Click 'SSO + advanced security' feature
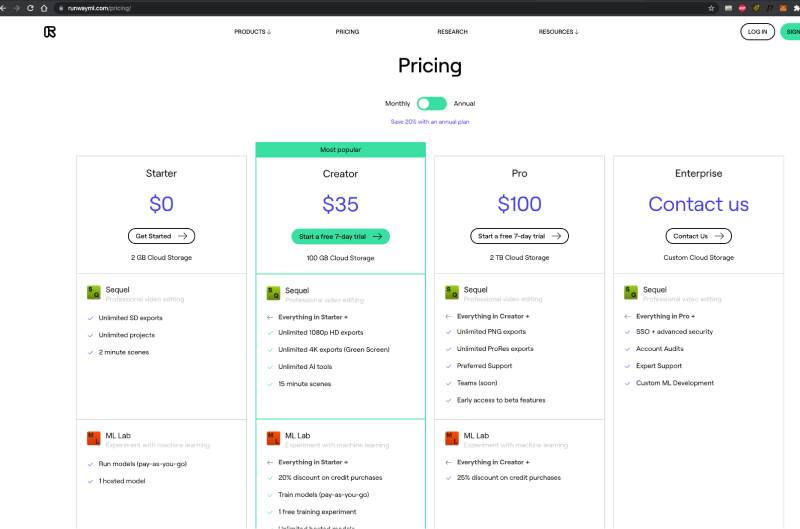This screenshot has width=800, height=529. (674, 332)
